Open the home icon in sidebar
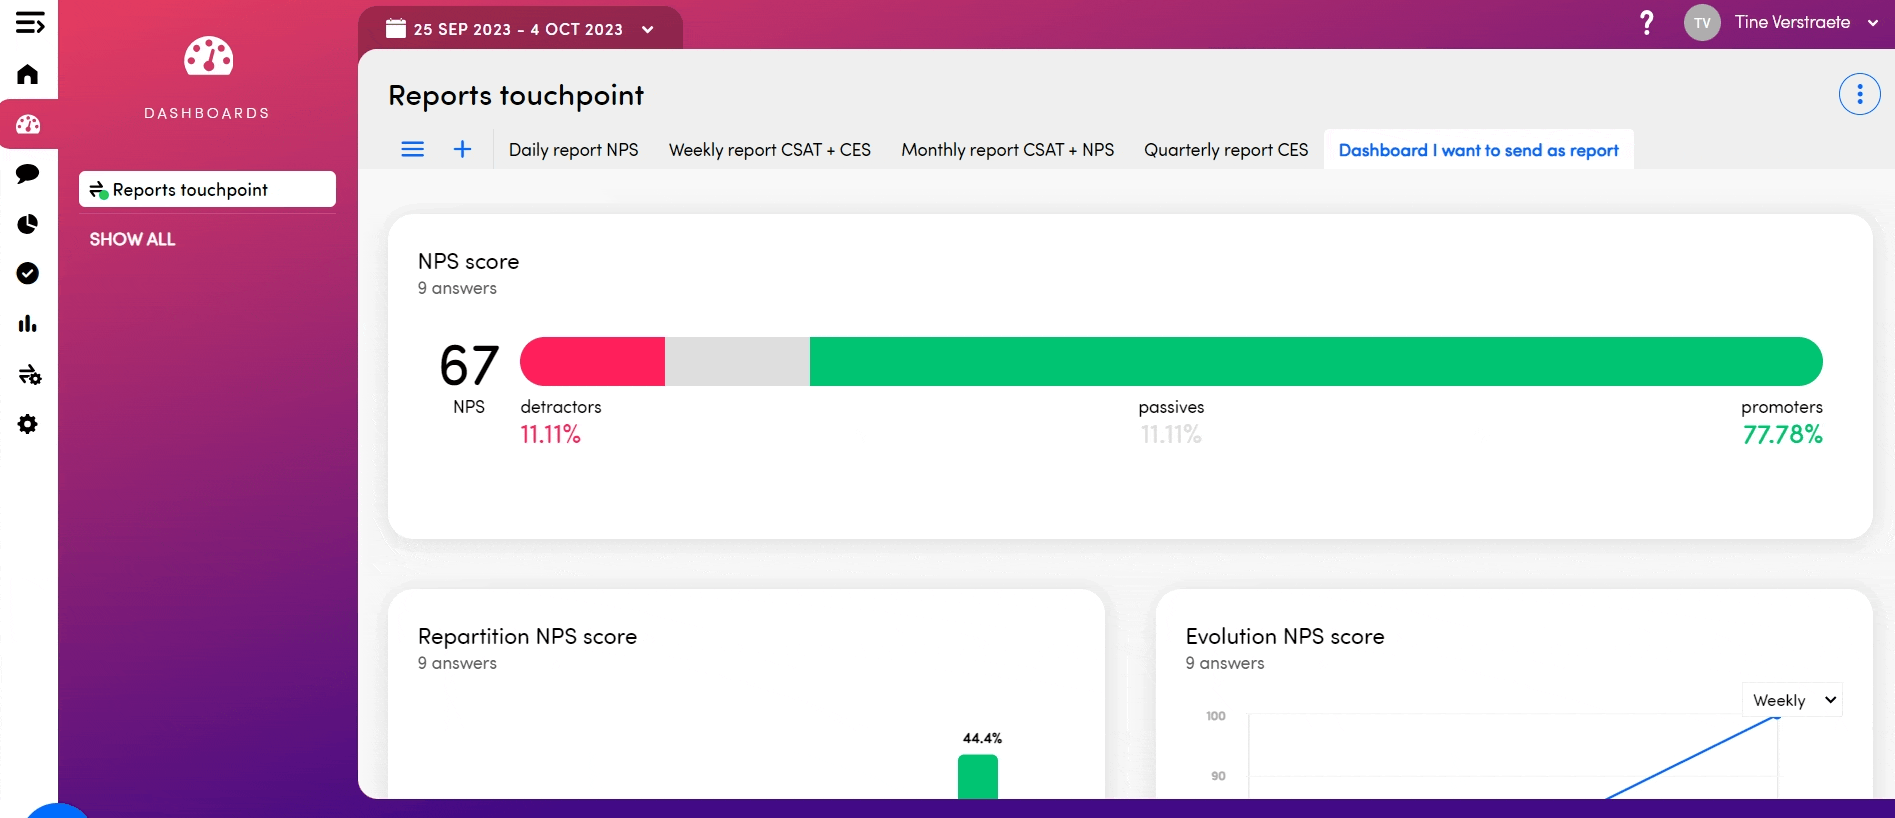The image size is (1895, 818). pos(28,75)
